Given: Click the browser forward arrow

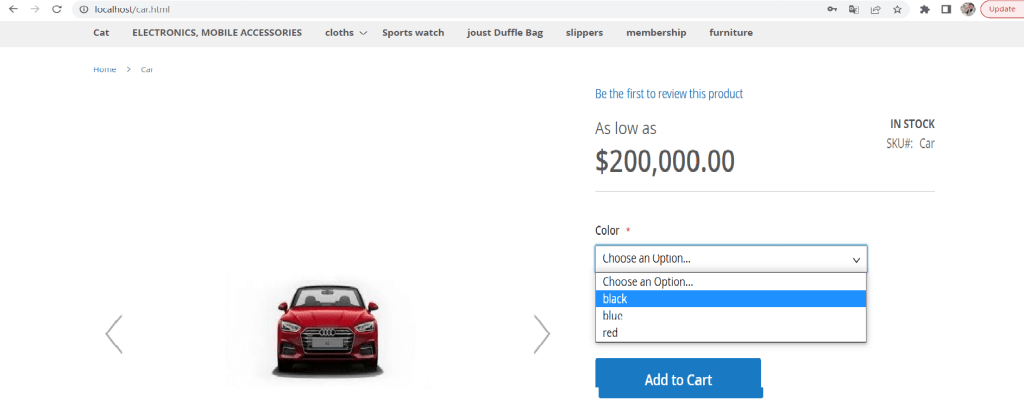Looking at the screenshot, I should coord(35,9).
